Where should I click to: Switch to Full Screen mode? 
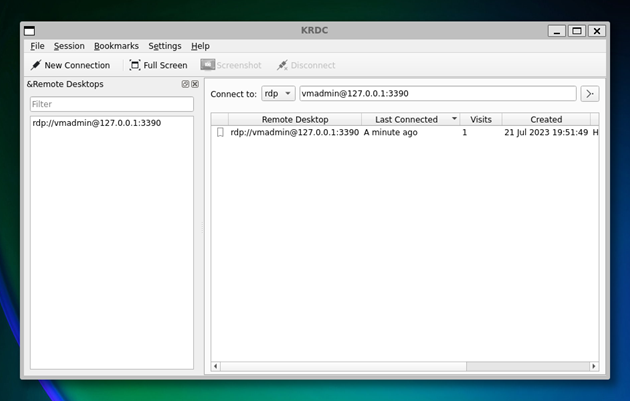point(158,65)
